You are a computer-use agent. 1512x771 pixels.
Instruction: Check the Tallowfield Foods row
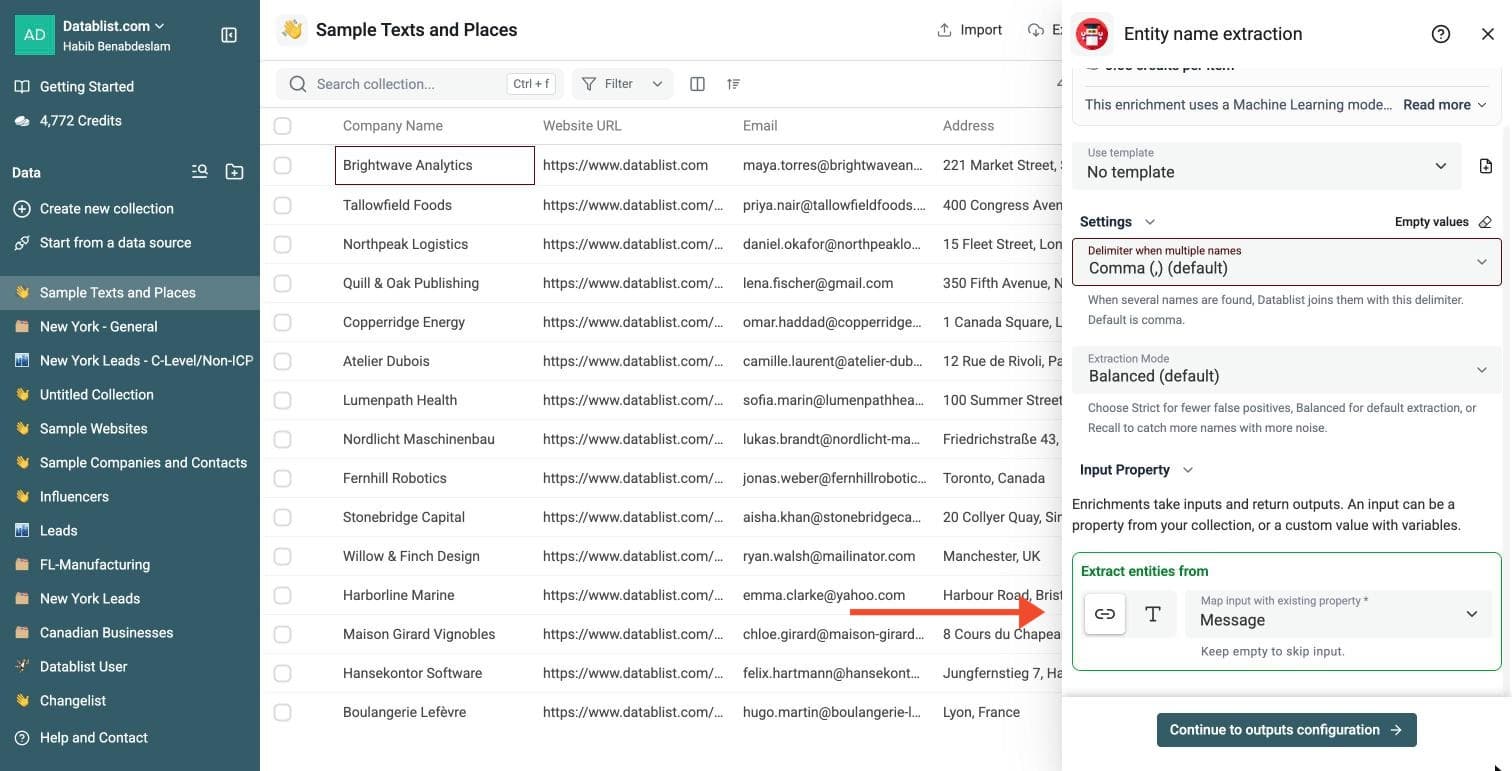(x=283, y=205)
